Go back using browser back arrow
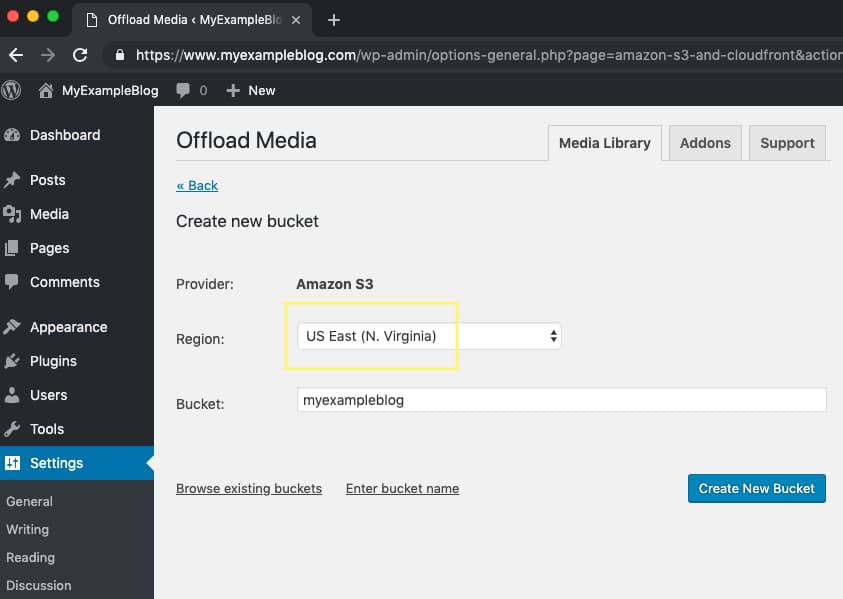Screen dimensions: 843x599 (x=16, y=55)
